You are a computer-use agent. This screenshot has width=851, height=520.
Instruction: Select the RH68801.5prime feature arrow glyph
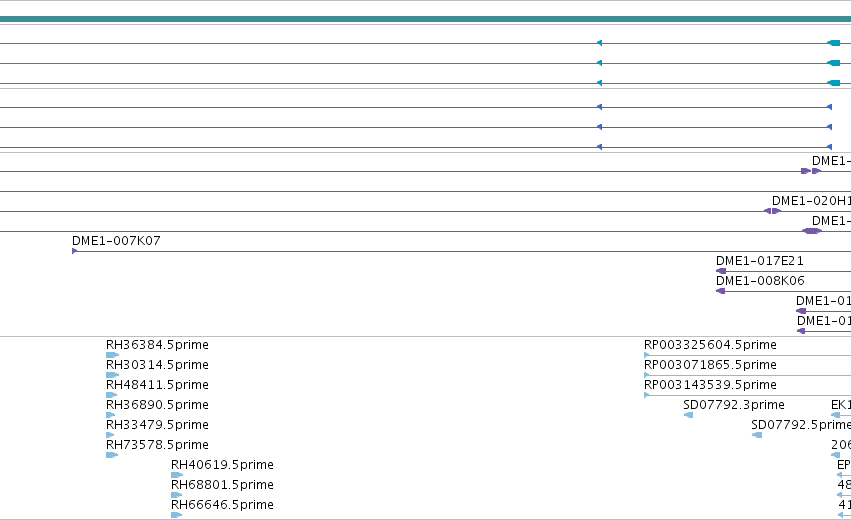coord(176,495)
